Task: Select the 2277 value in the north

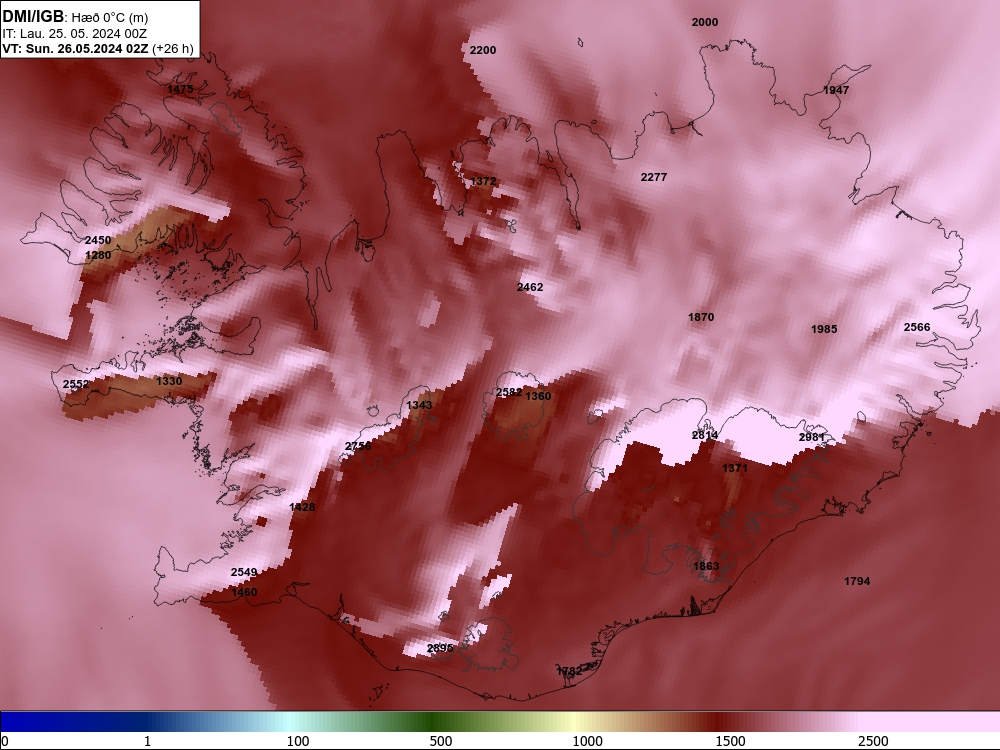Action: (654, 177)
